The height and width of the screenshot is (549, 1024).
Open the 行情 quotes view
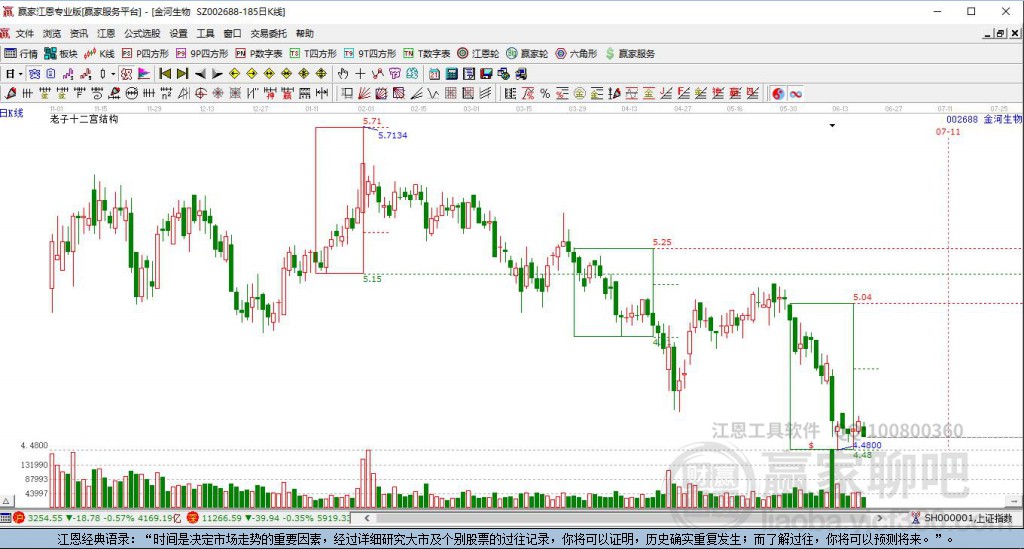point(21,54)
